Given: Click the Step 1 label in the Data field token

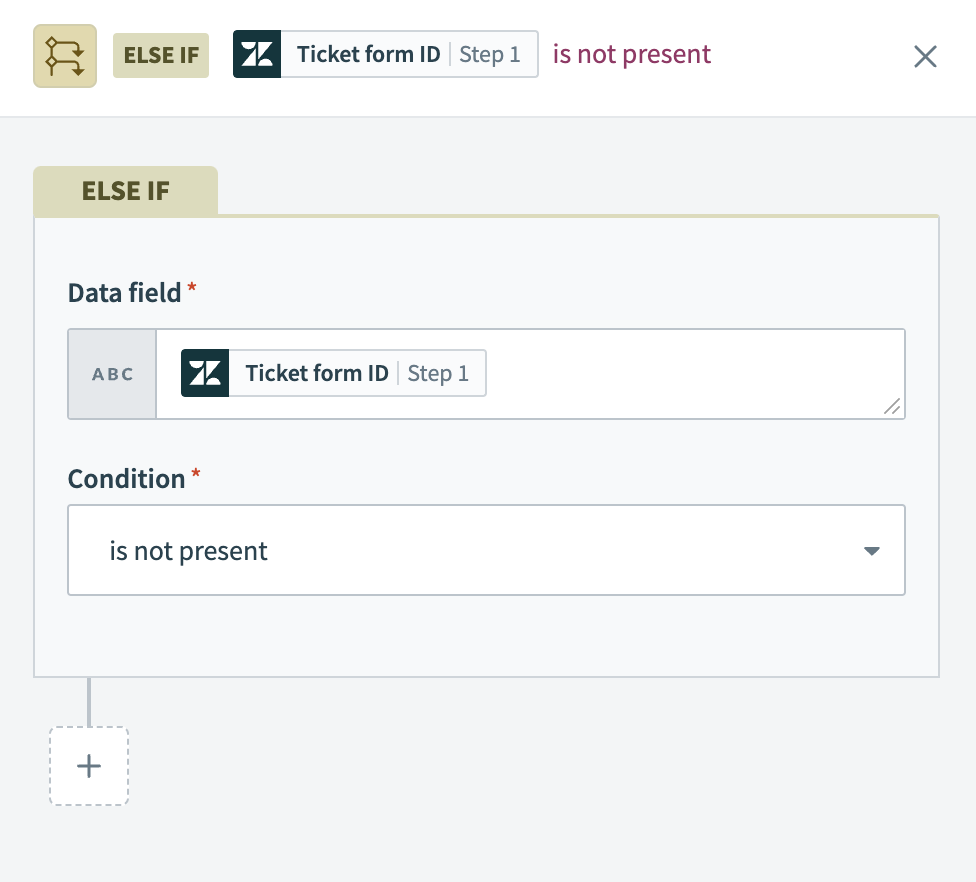Looking at the screenshot, I should [438, 373].
